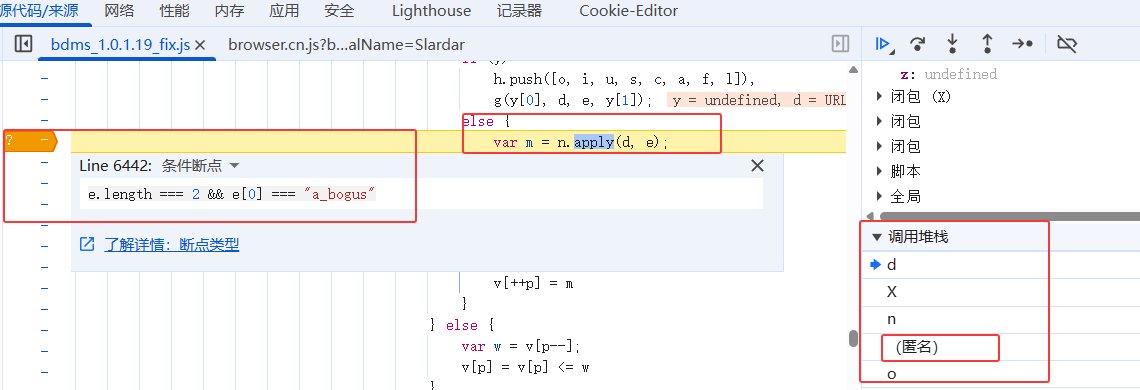Click the line h.push([o, i, u, s, c, a, f, l])

625,79
